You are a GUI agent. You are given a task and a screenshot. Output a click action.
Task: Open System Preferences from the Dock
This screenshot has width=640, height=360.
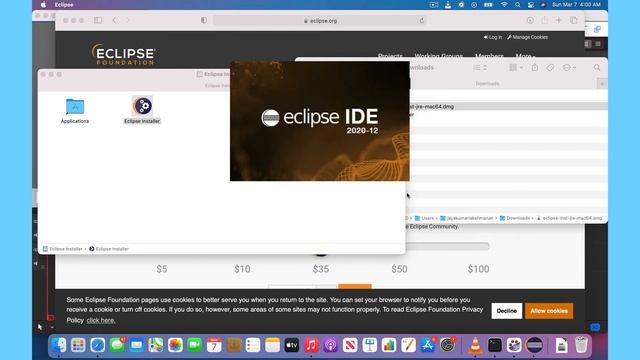pyautogui.click(x=447, y=345)
